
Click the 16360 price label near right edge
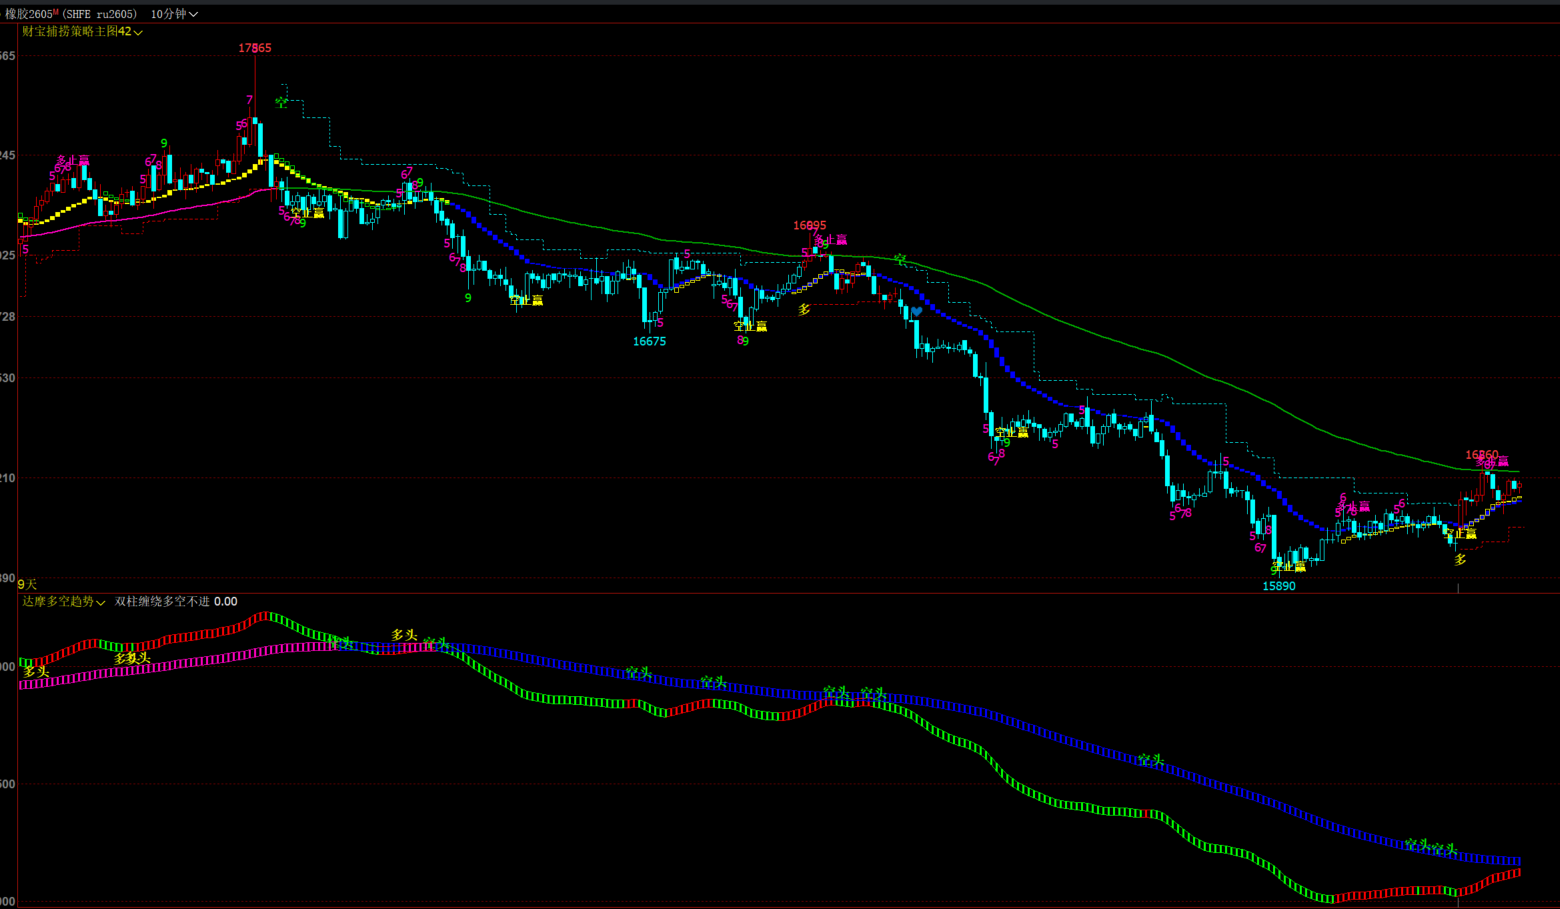pyautogui.click(x=1482, y=455)
